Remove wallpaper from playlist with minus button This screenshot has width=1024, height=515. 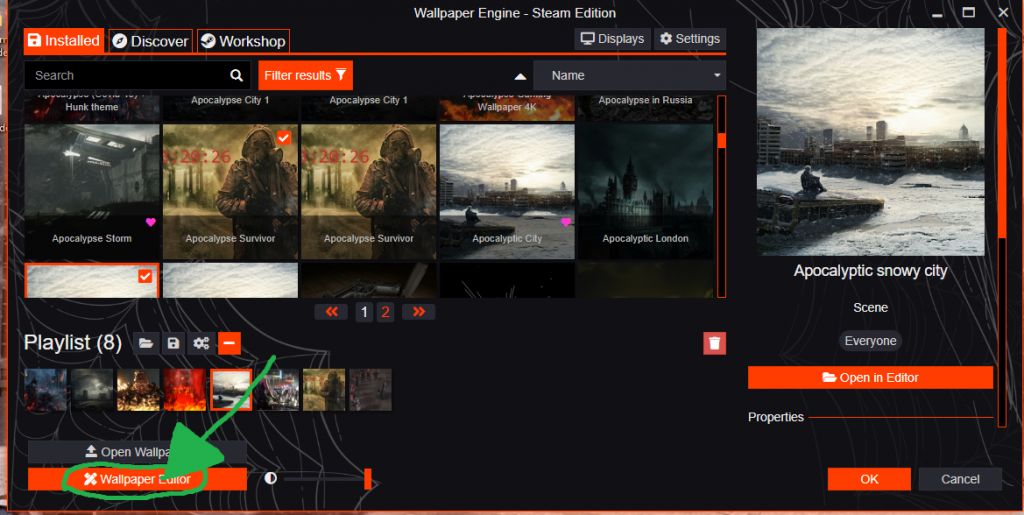(x=229, y=343)
